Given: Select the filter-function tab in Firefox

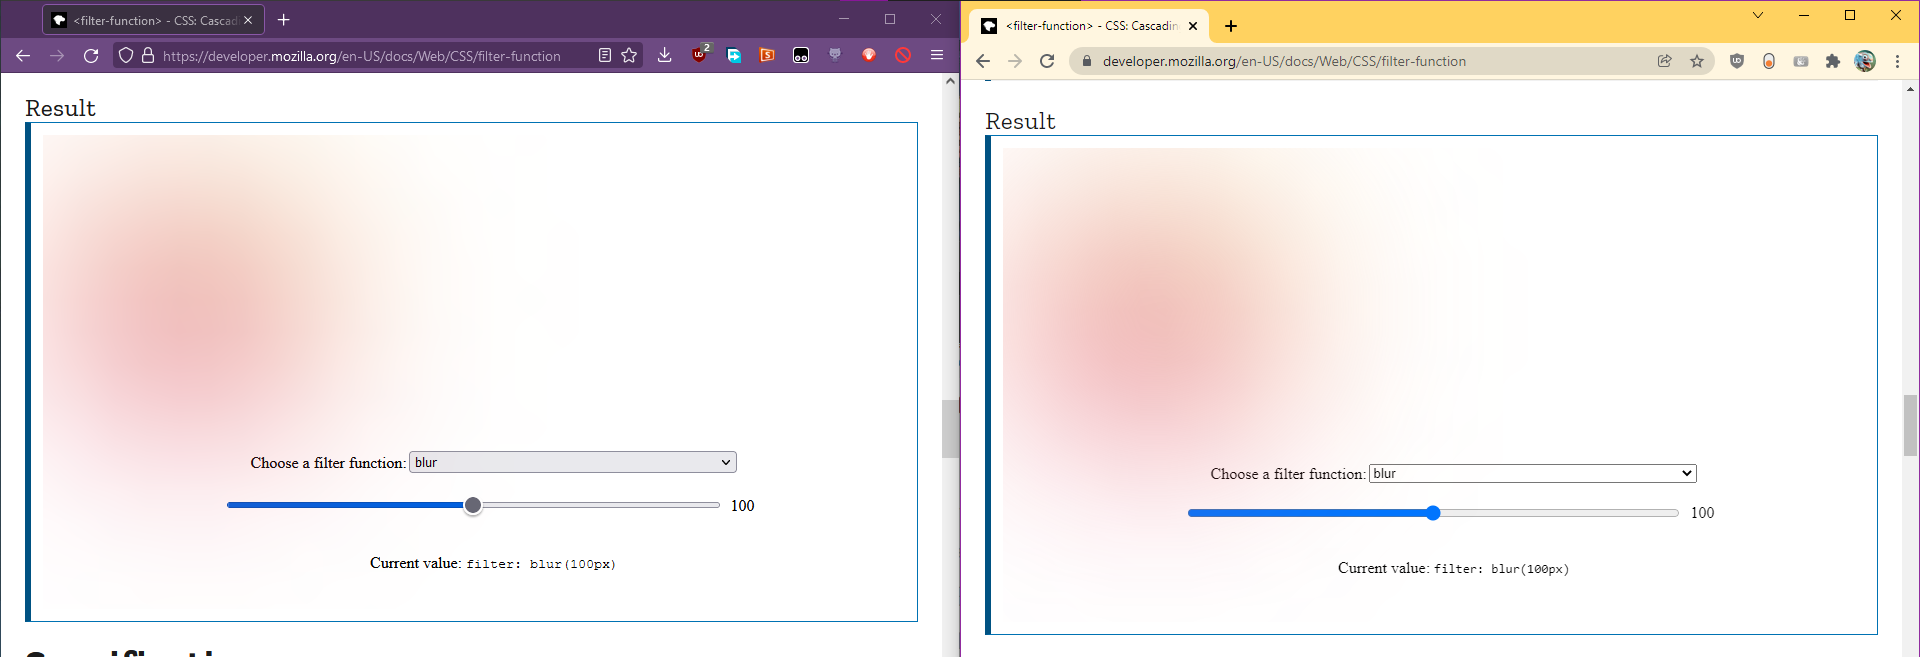Looking at the screenshot, I should (x=154, y=20).
